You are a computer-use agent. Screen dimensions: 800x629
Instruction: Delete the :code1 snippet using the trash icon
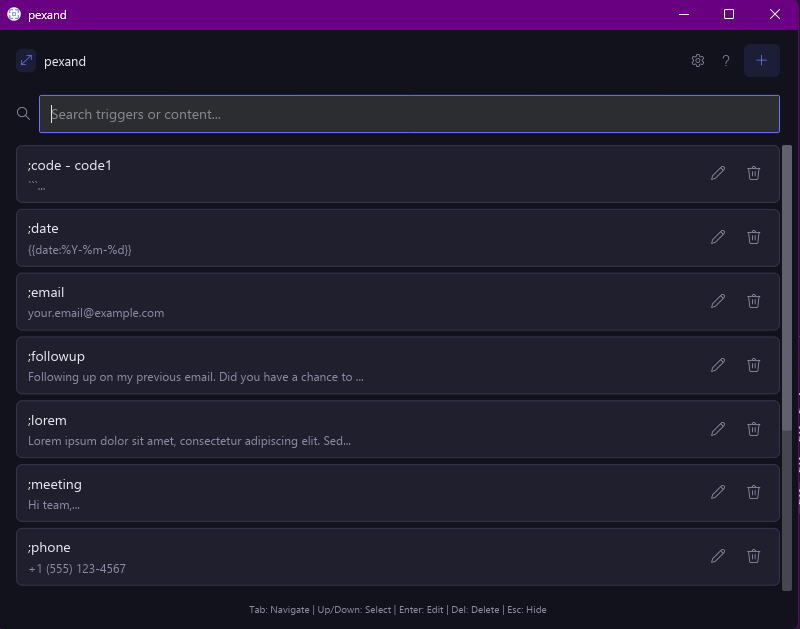753,173
